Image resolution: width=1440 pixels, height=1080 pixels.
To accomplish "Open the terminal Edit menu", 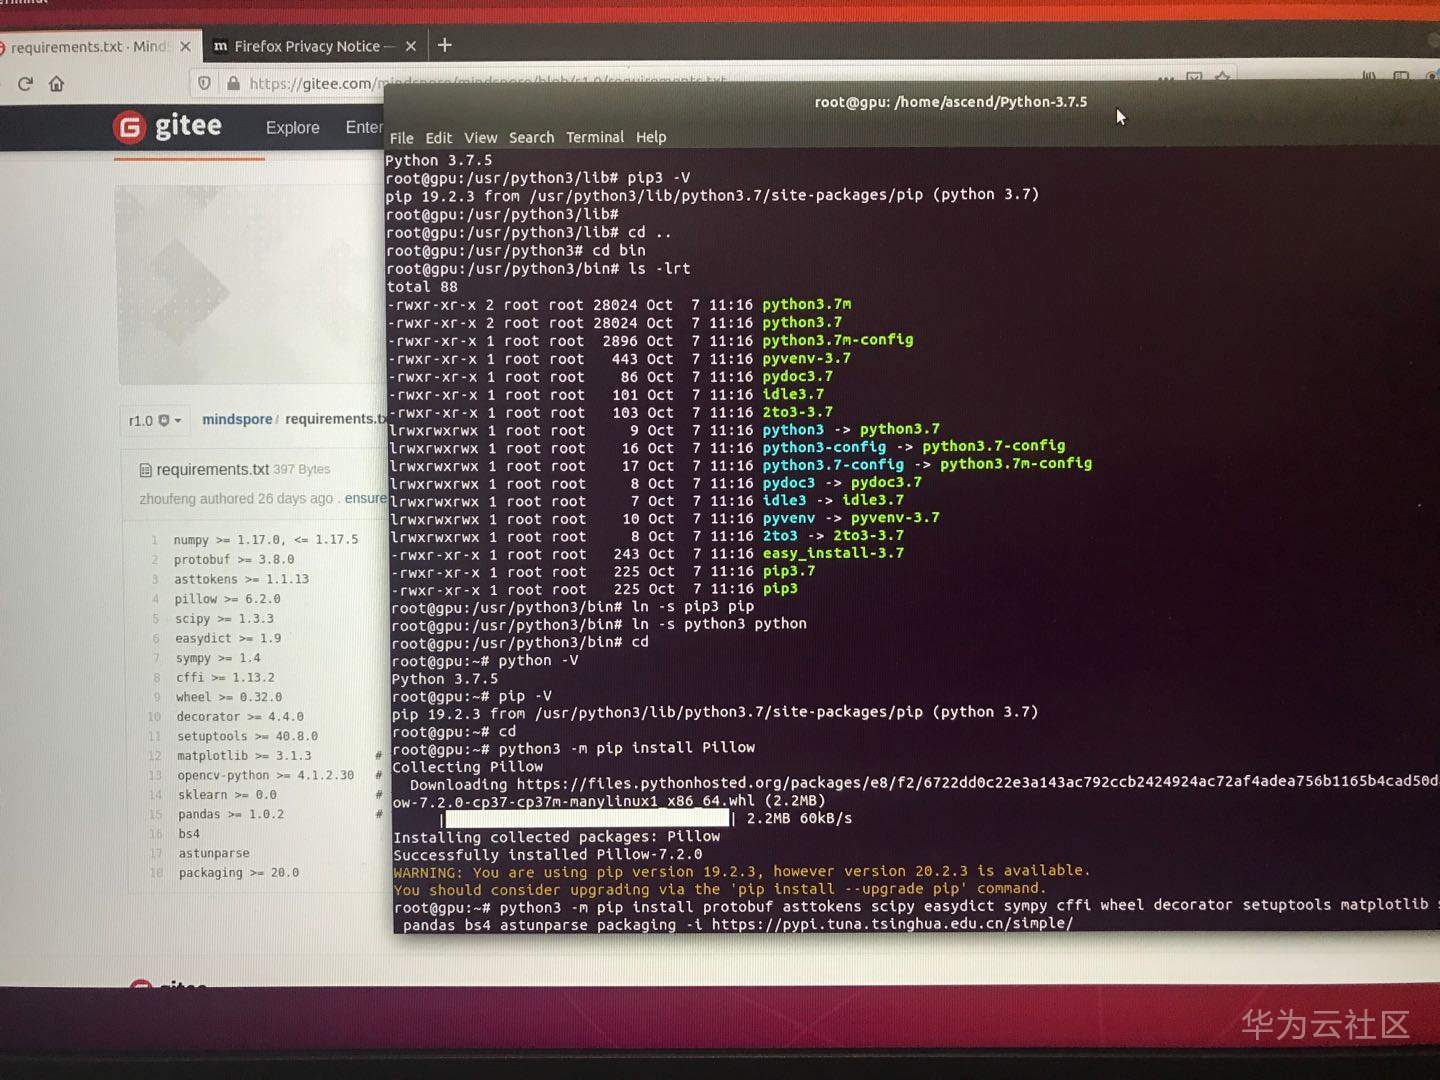I will click(439, 138).
